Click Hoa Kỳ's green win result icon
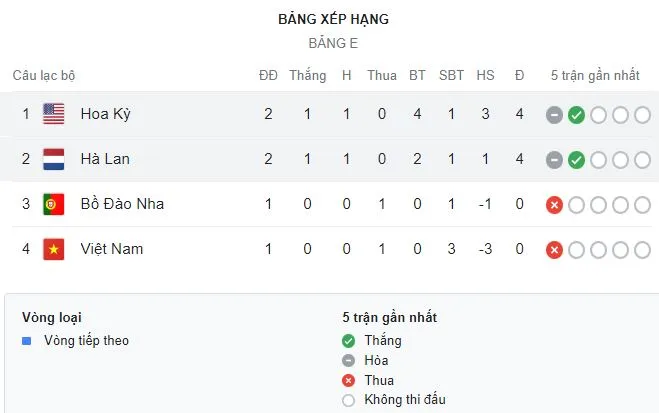Viewport: 659px width, 413px height. [x=576, y=115]
